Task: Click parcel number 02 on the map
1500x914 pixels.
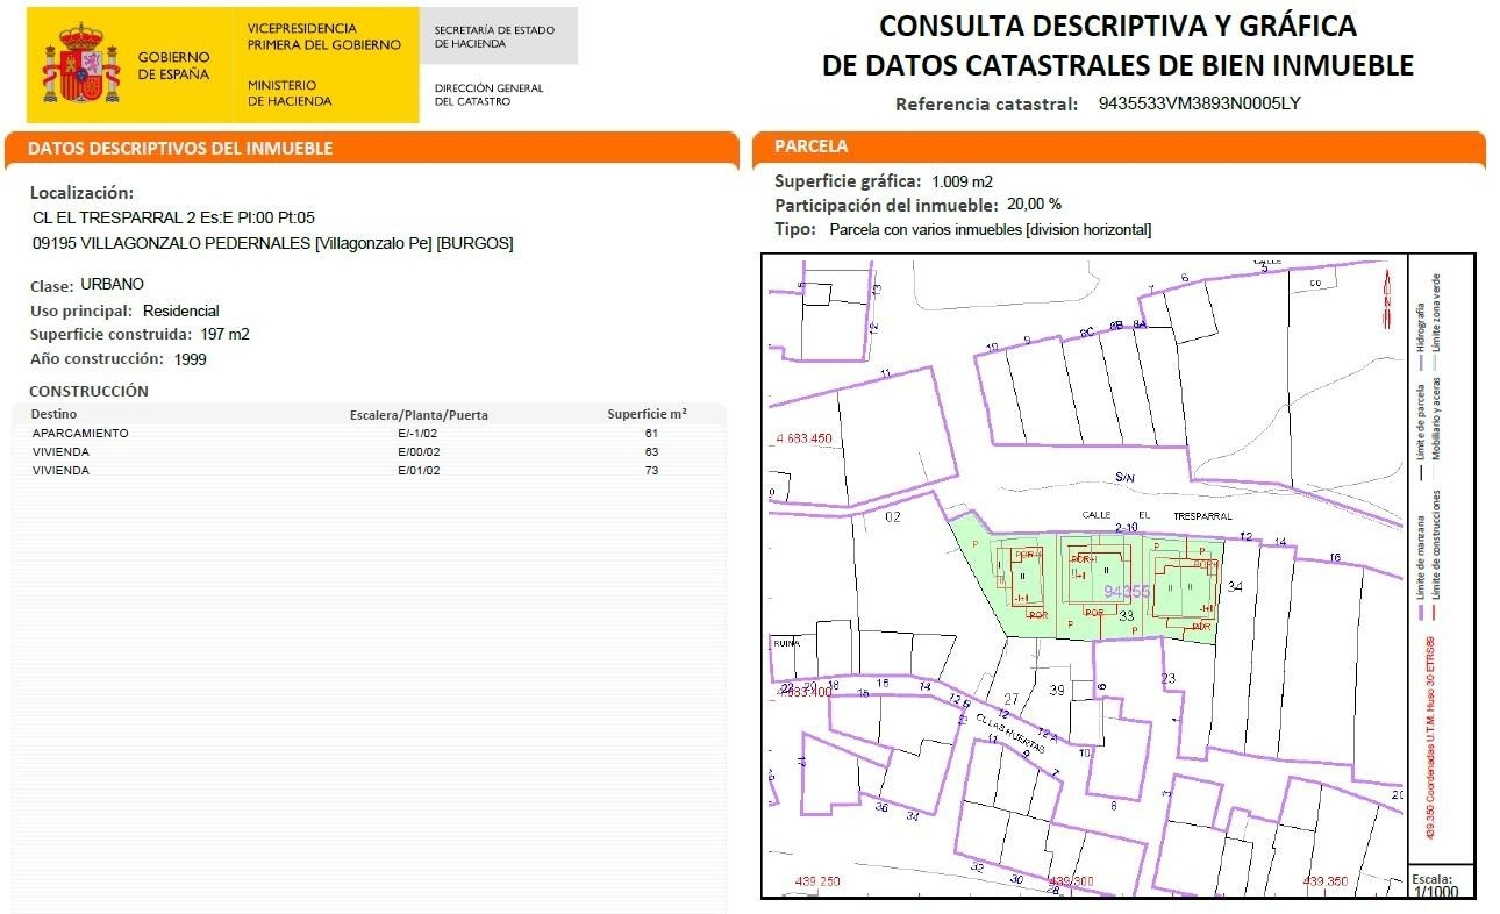Action: tap(893, 517)
